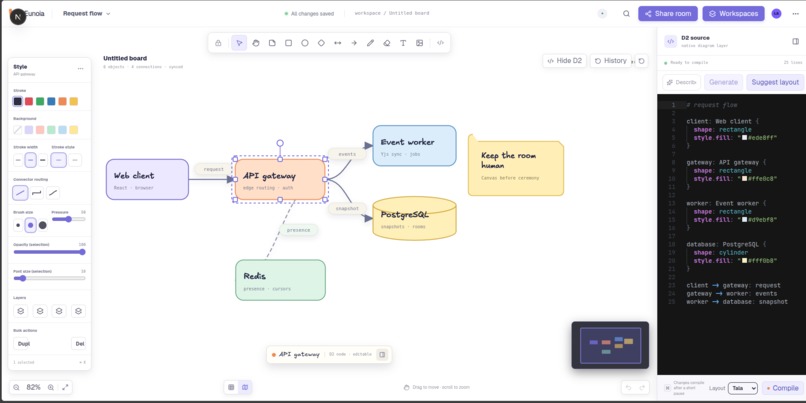Select the Redis node
The width and height of the screenshot is (806, 403).
280,280
